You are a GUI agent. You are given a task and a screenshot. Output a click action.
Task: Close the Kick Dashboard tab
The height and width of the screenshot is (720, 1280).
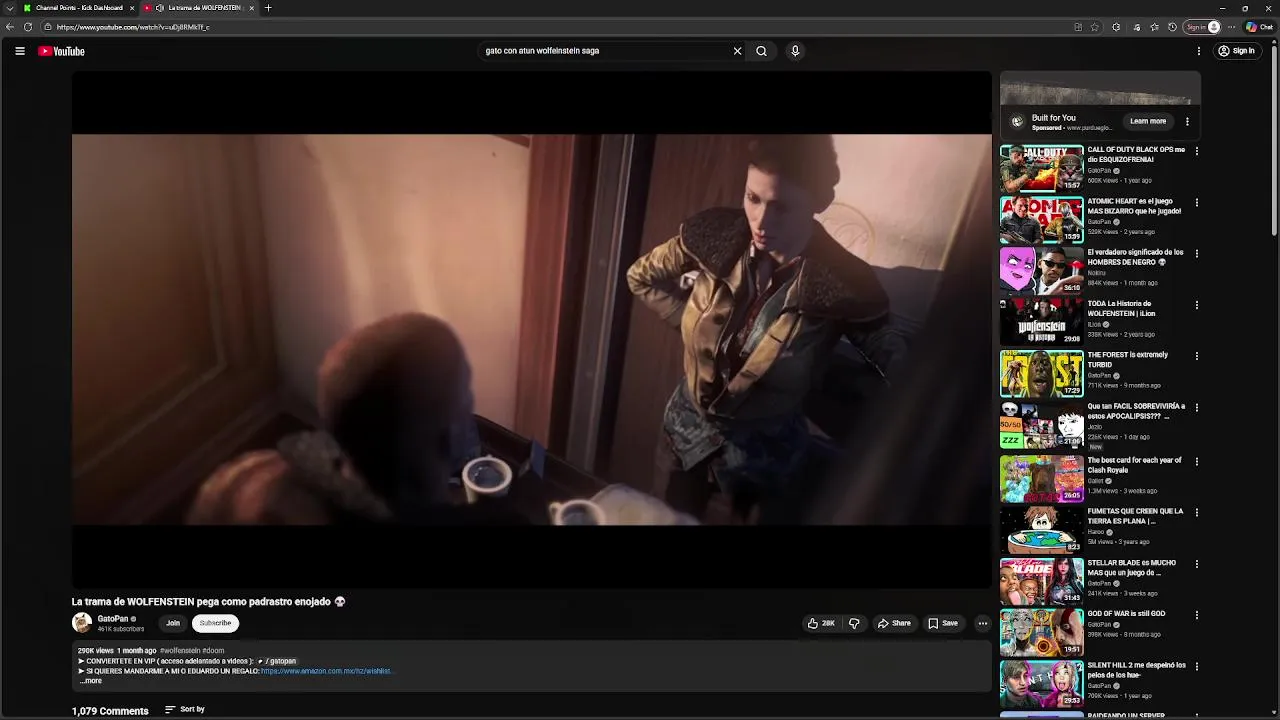[x=131, y=8]
